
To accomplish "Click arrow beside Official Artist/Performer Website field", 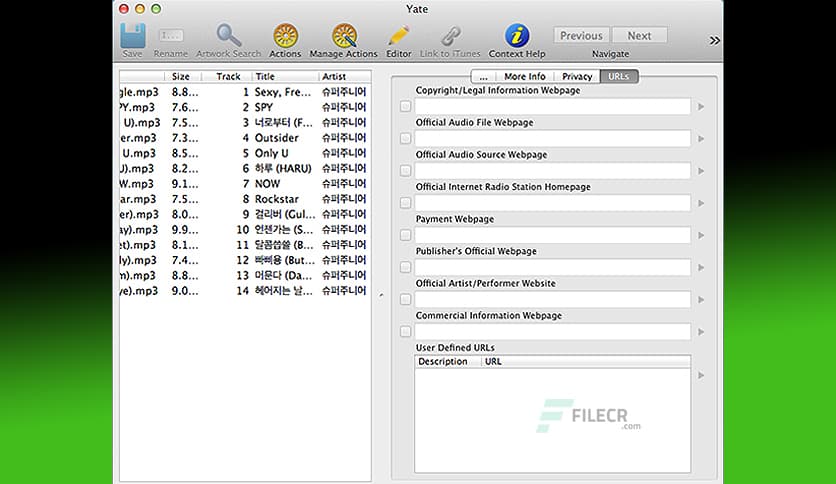I will coord(701,300).
